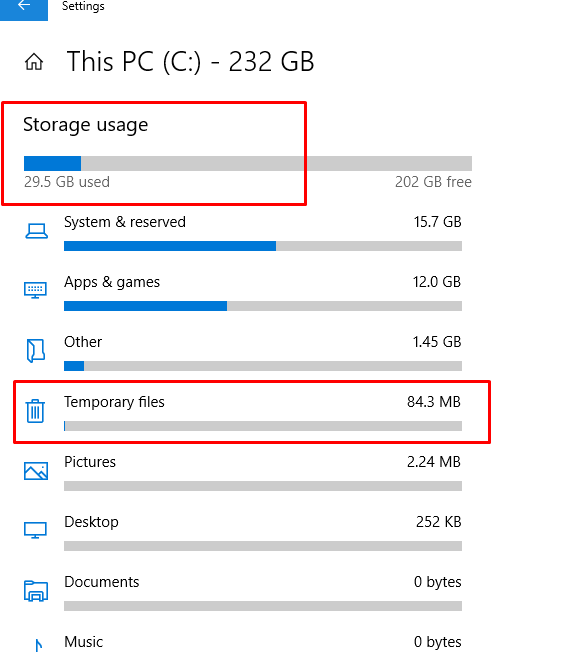Click the System & reserved laptop icon
Image resolution: width=585 pixels, height=652 pixels.
click(x=36, y=231)
